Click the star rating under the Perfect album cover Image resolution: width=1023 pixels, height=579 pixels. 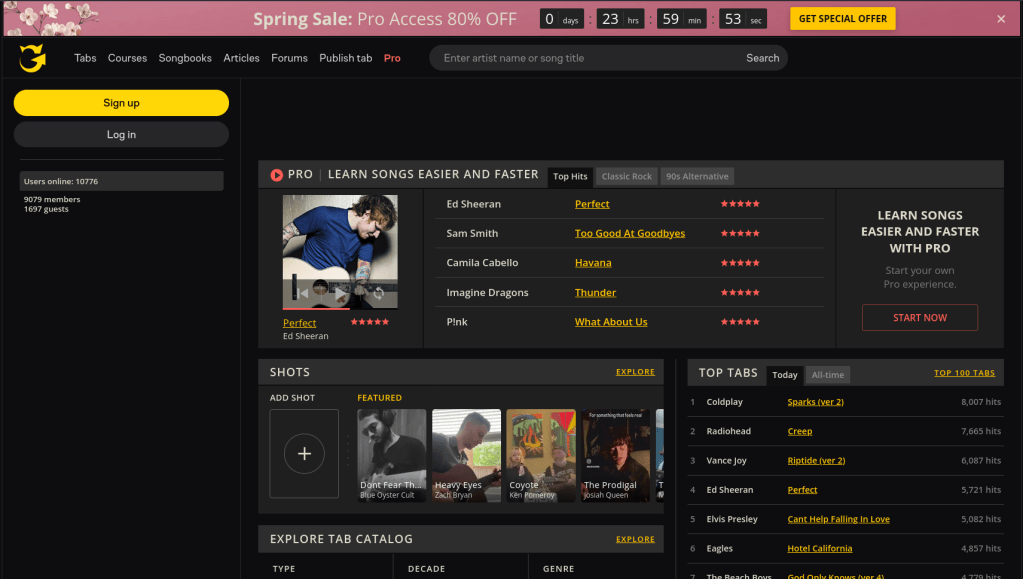(x=369, y=323)
